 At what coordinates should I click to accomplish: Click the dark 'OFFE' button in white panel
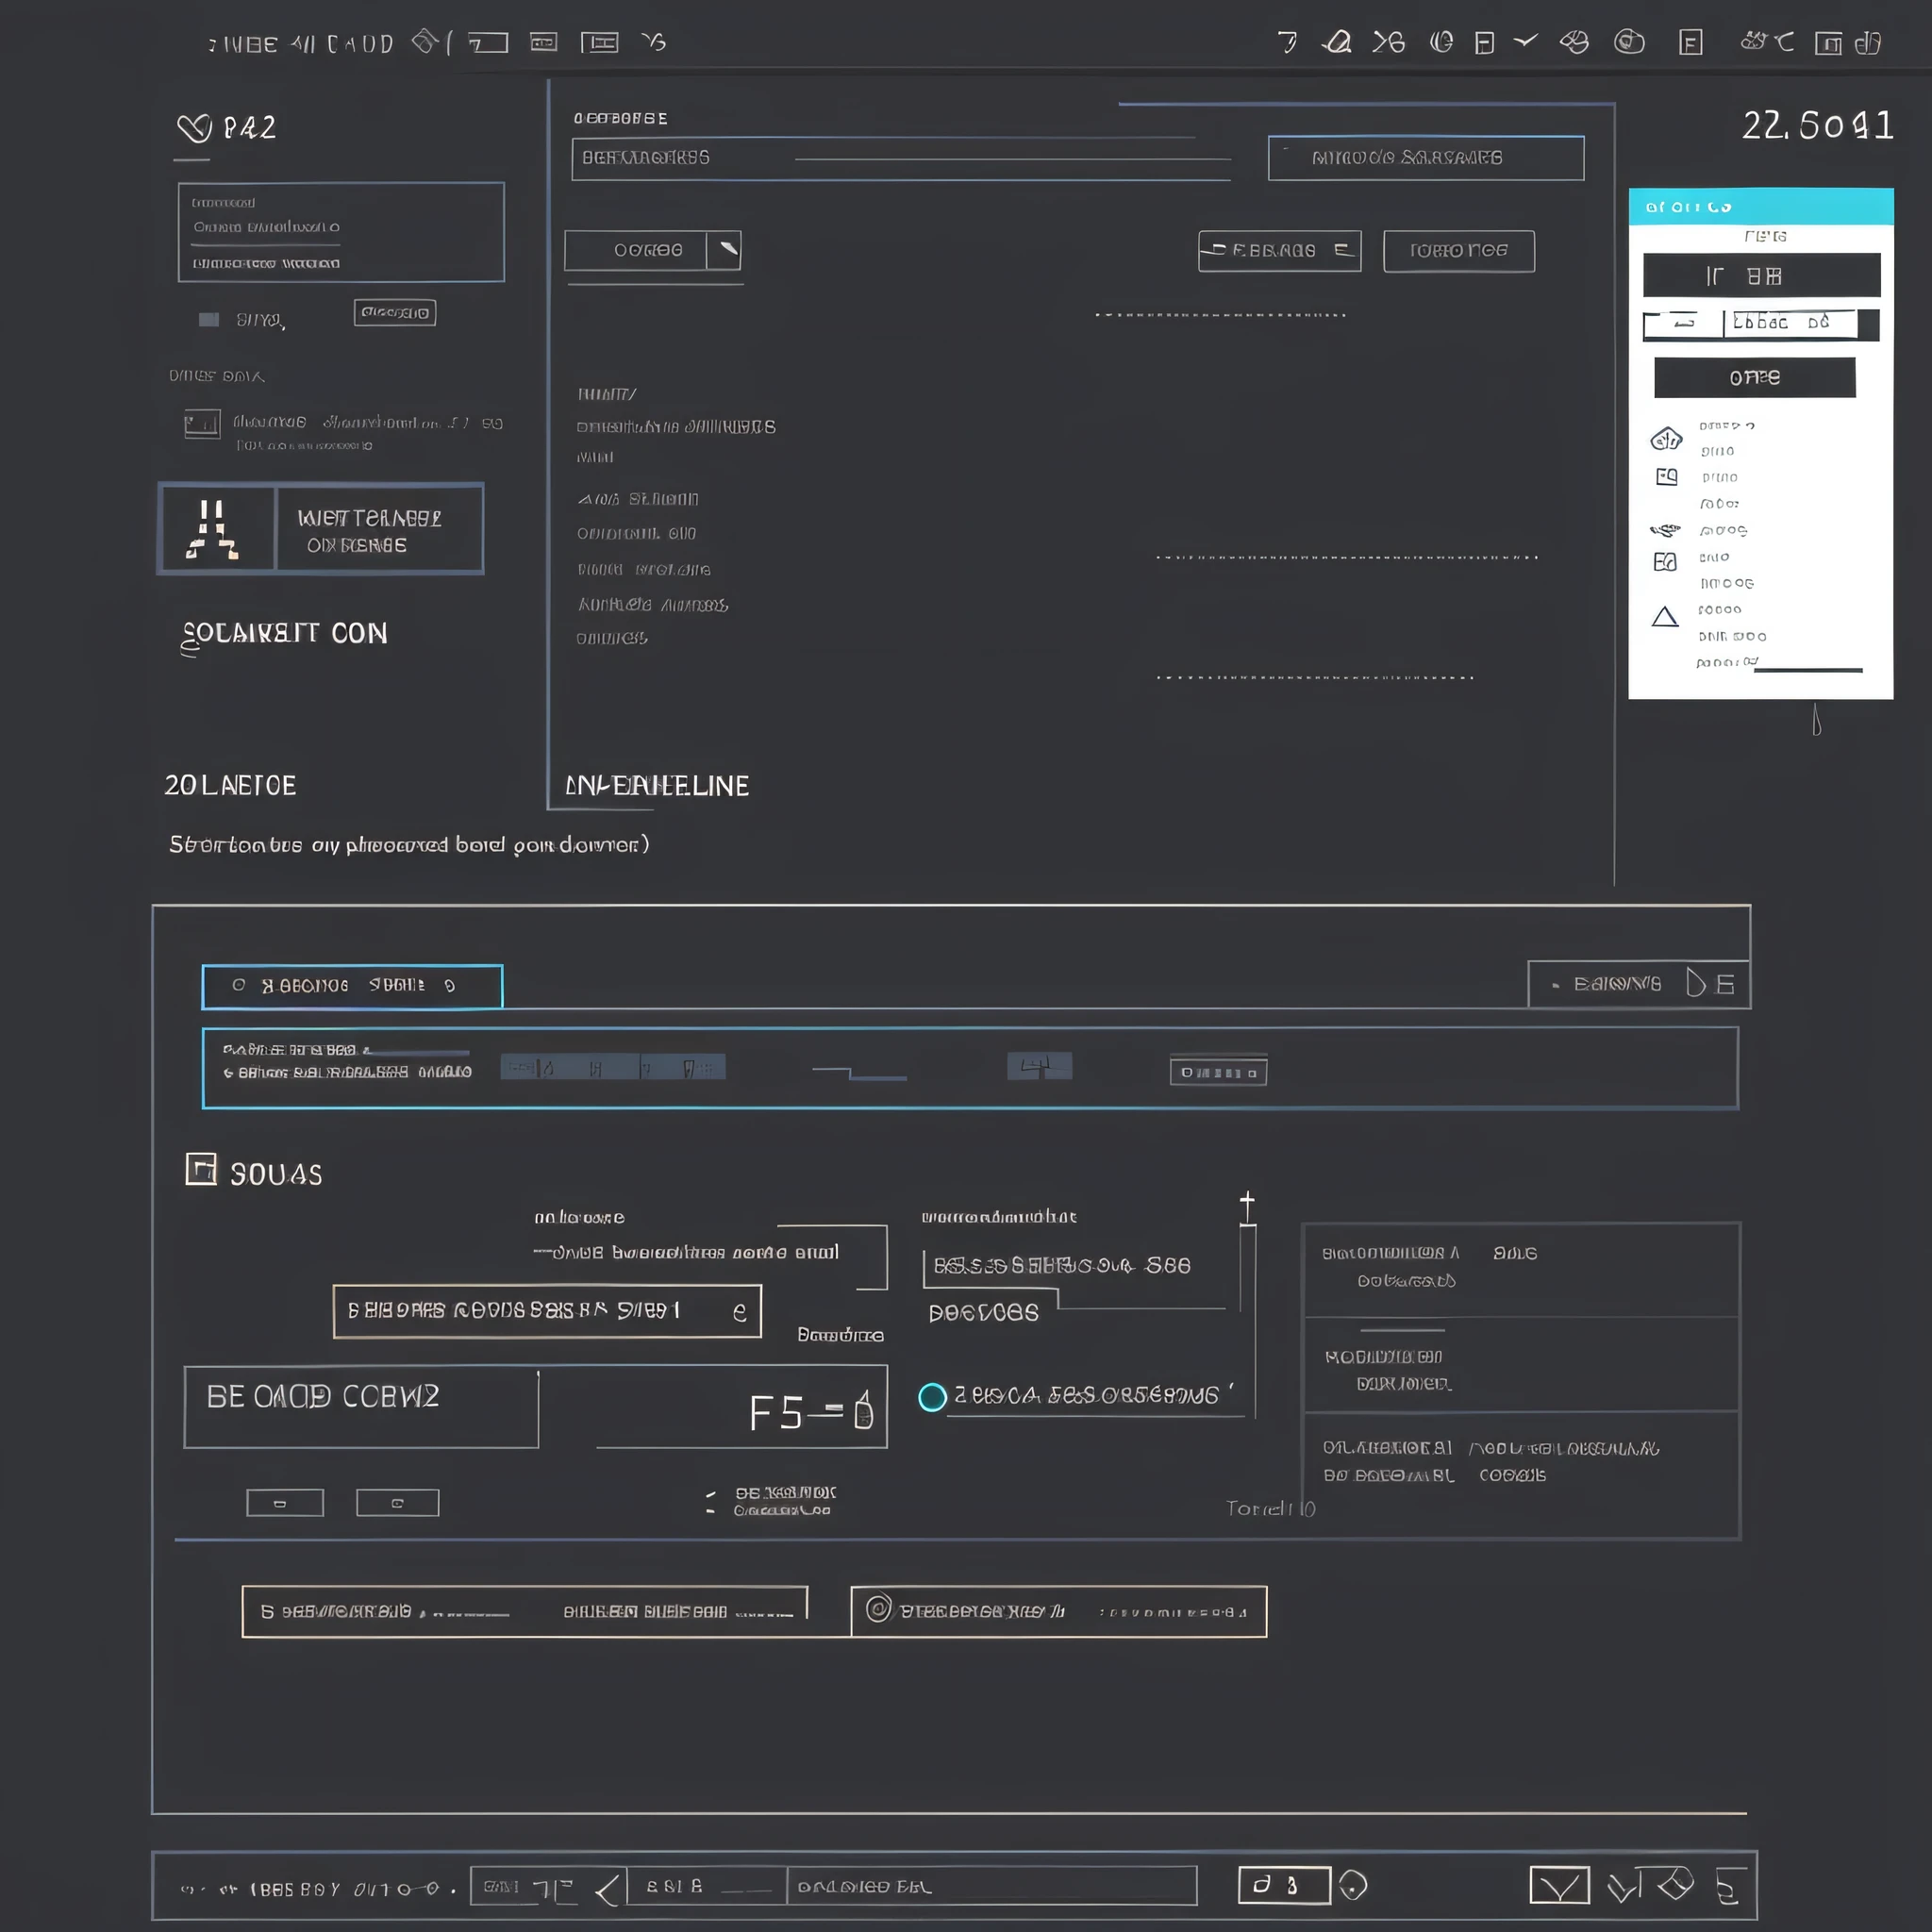pyautogui.click(x=1755, y=377)
